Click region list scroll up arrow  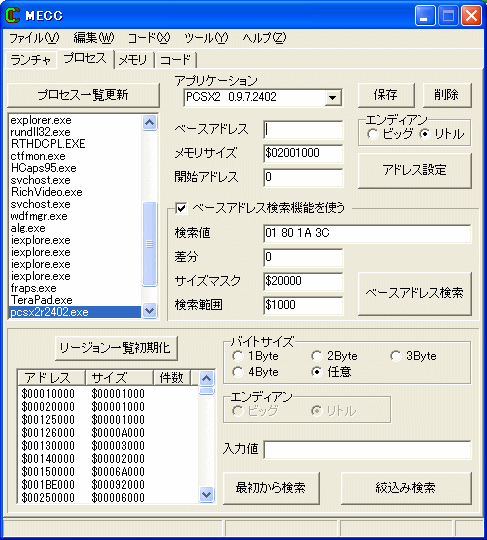[207, 379]
